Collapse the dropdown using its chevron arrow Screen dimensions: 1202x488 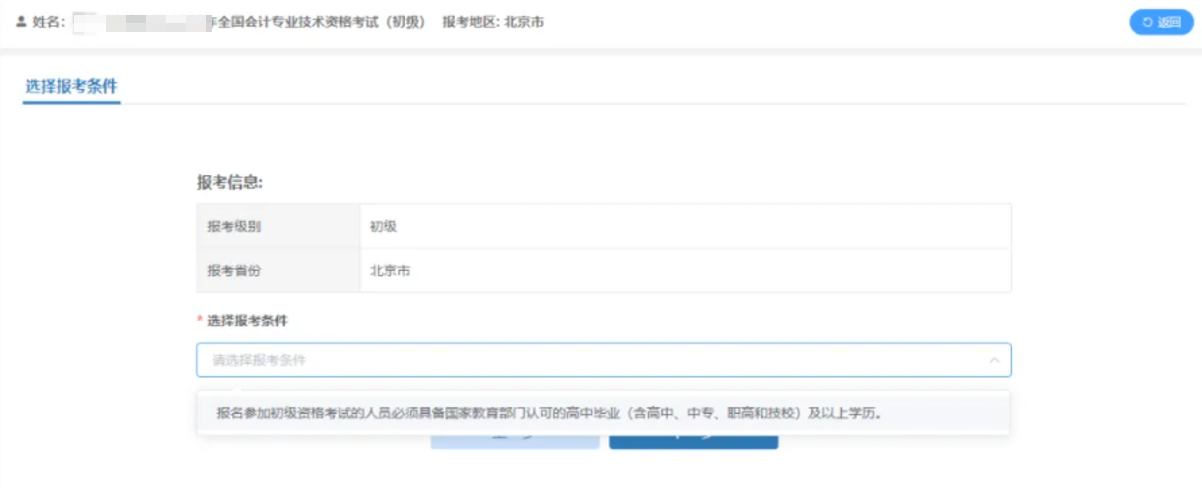pos(994,359)
